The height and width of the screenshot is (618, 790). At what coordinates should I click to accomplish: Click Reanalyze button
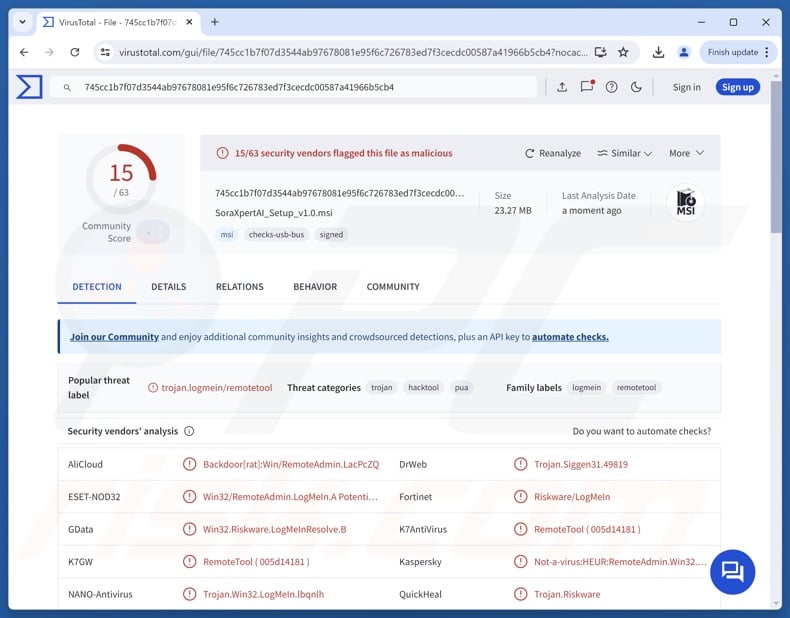click(553, 153)
